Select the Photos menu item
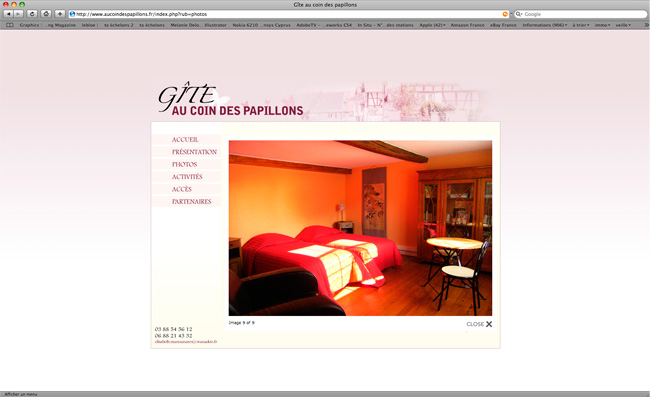 point(184,165)
